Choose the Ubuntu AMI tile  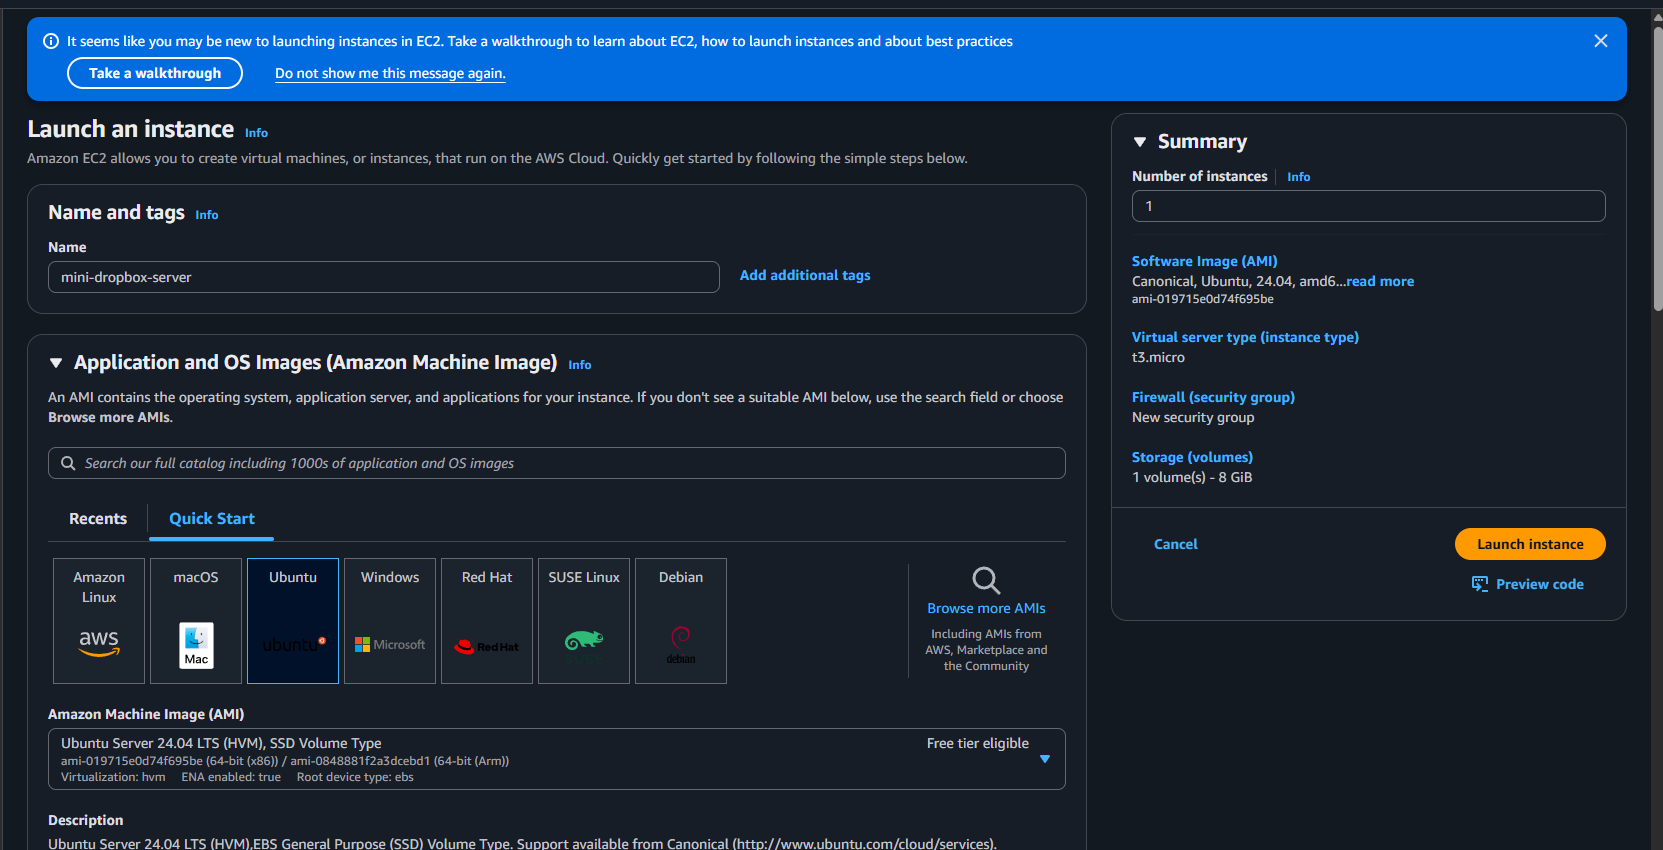pyautogui.click(x=293, y=620)
